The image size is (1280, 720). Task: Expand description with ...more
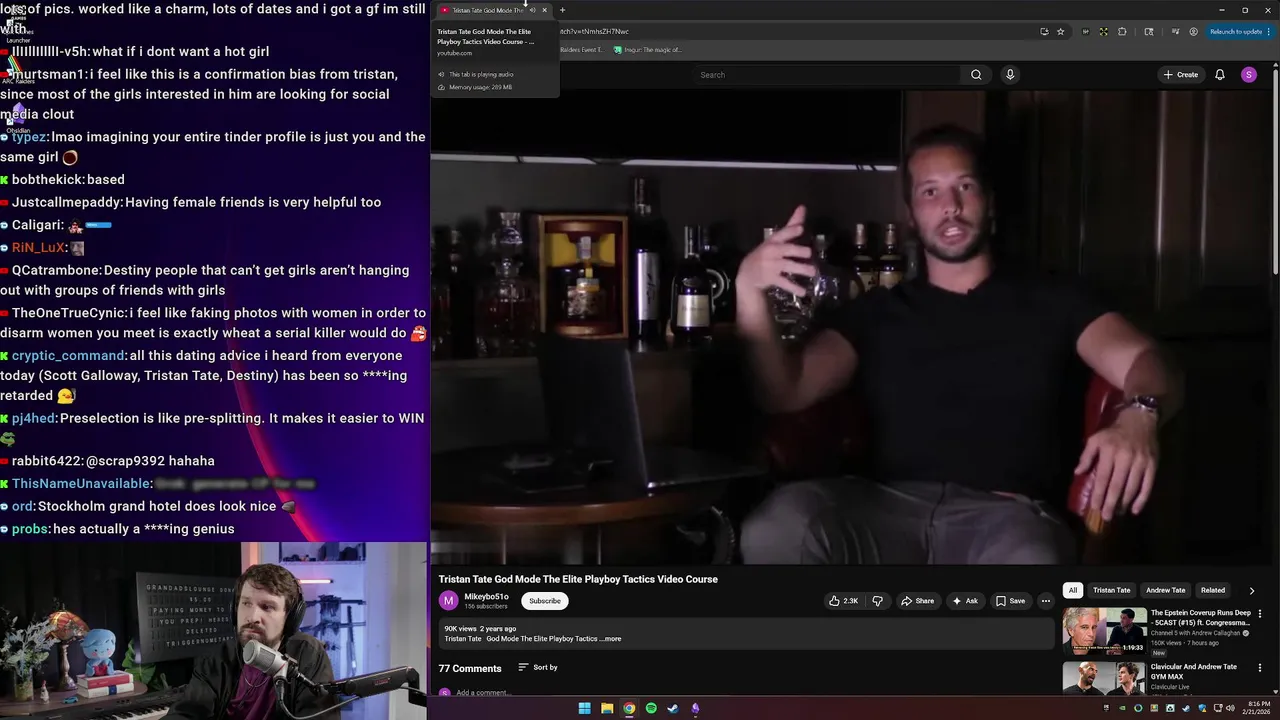coord(611,639)
